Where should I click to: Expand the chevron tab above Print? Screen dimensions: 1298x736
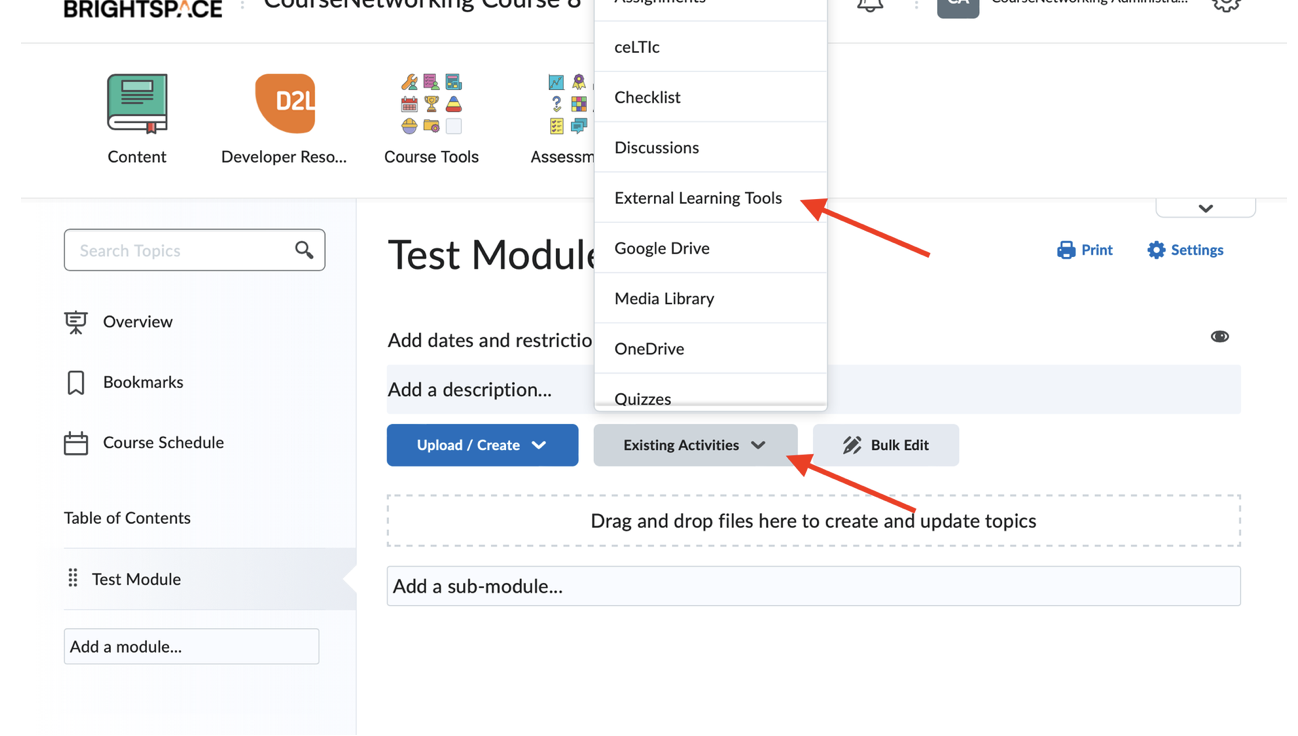(x=1205, y=208)
